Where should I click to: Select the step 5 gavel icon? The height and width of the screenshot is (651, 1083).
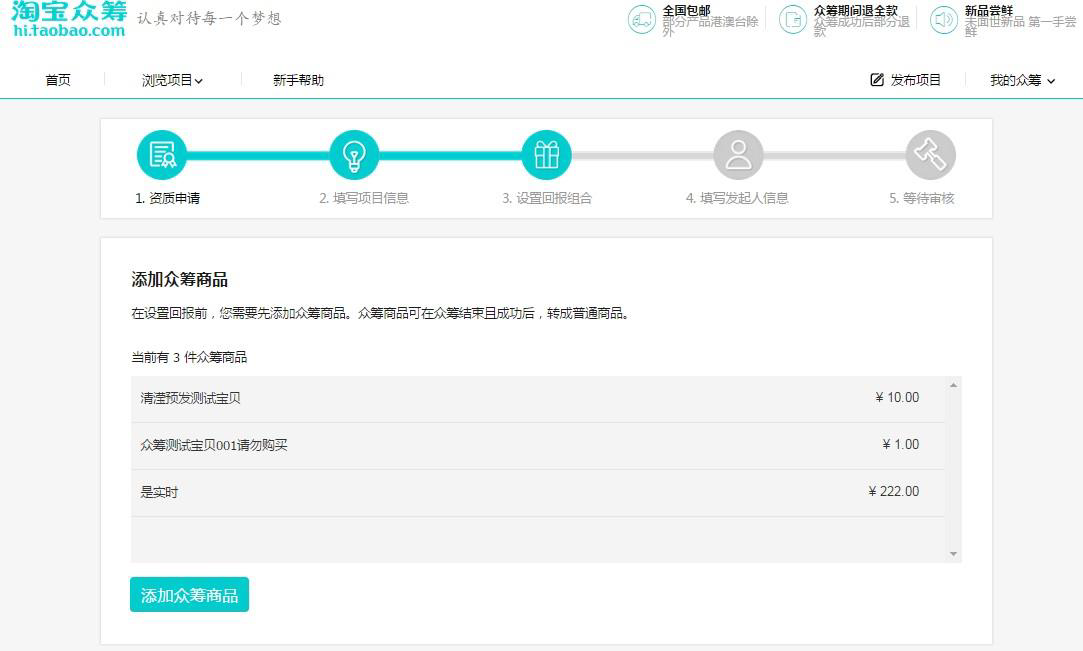pyautogui.click(x=930, y=155)
